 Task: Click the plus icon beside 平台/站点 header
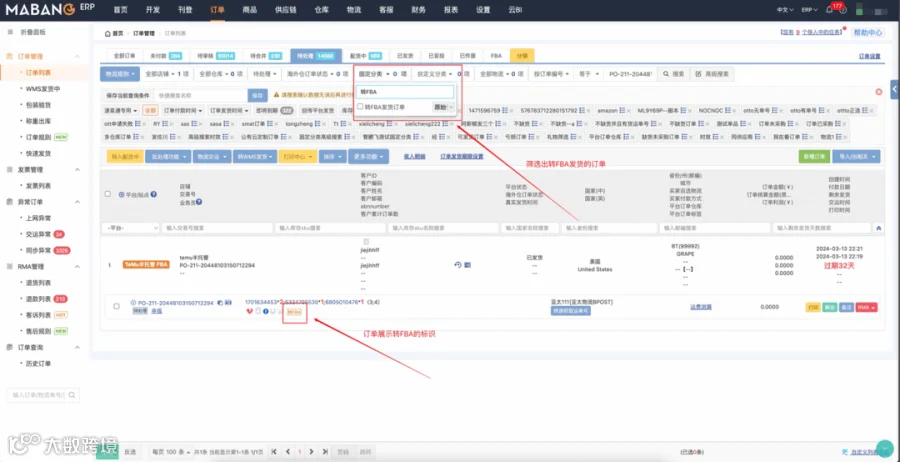(x=121, y=195)
